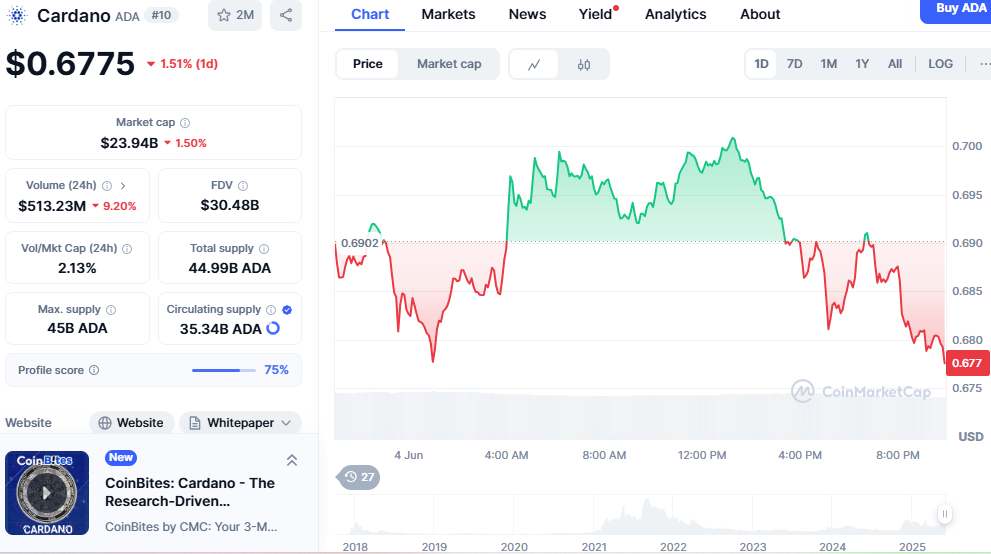
Task: Show Total supply info icon
Action: tap(264, 249)
